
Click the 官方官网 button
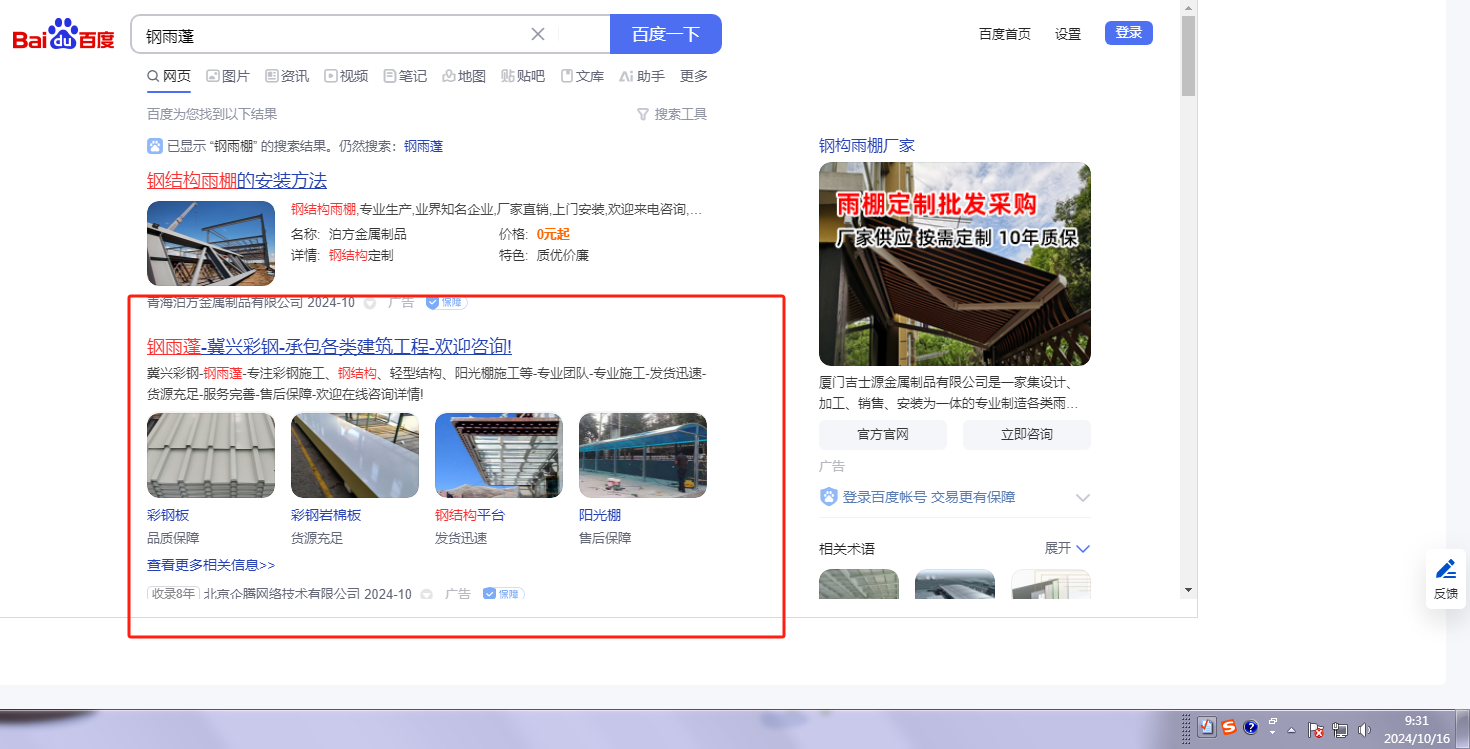click(x=883, y=435)
